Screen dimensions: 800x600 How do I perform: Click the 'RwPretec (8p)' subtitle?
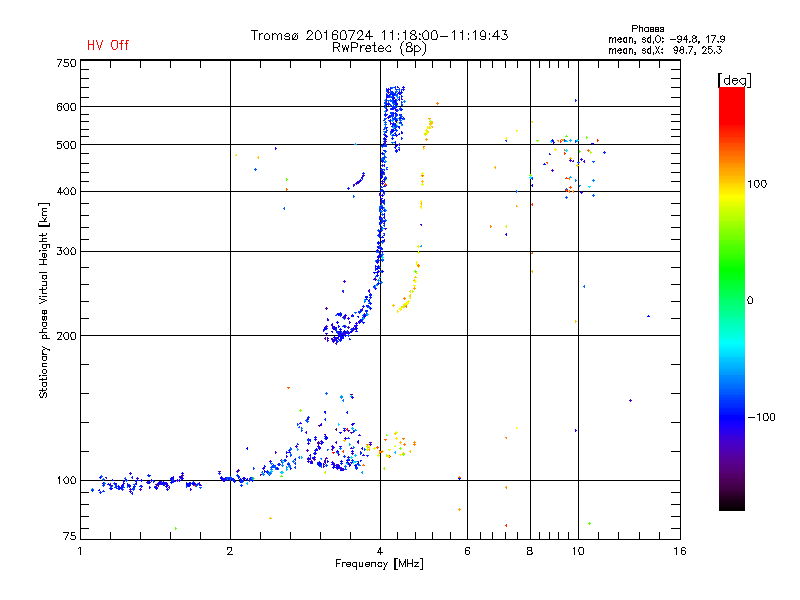tap(379, 48)
